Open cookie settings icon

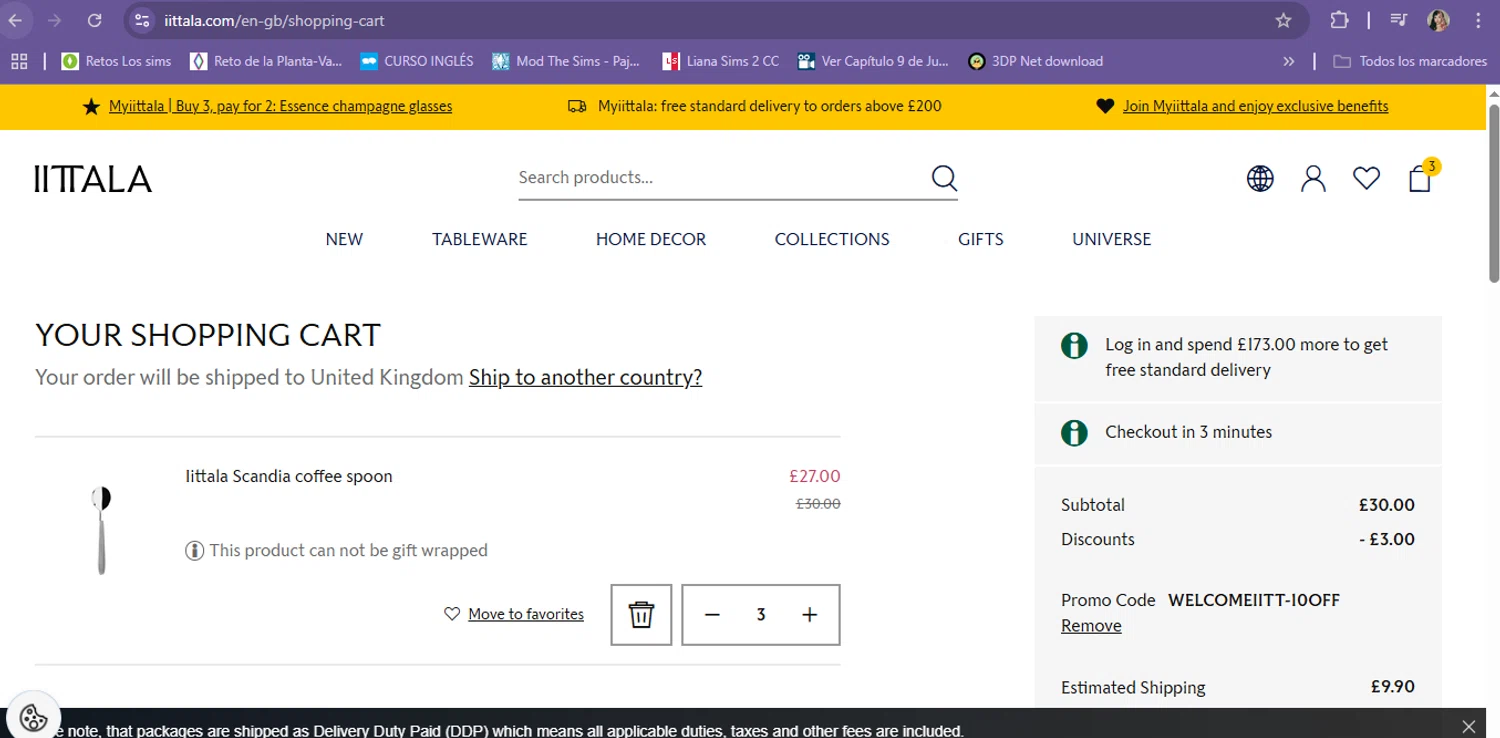33,717
